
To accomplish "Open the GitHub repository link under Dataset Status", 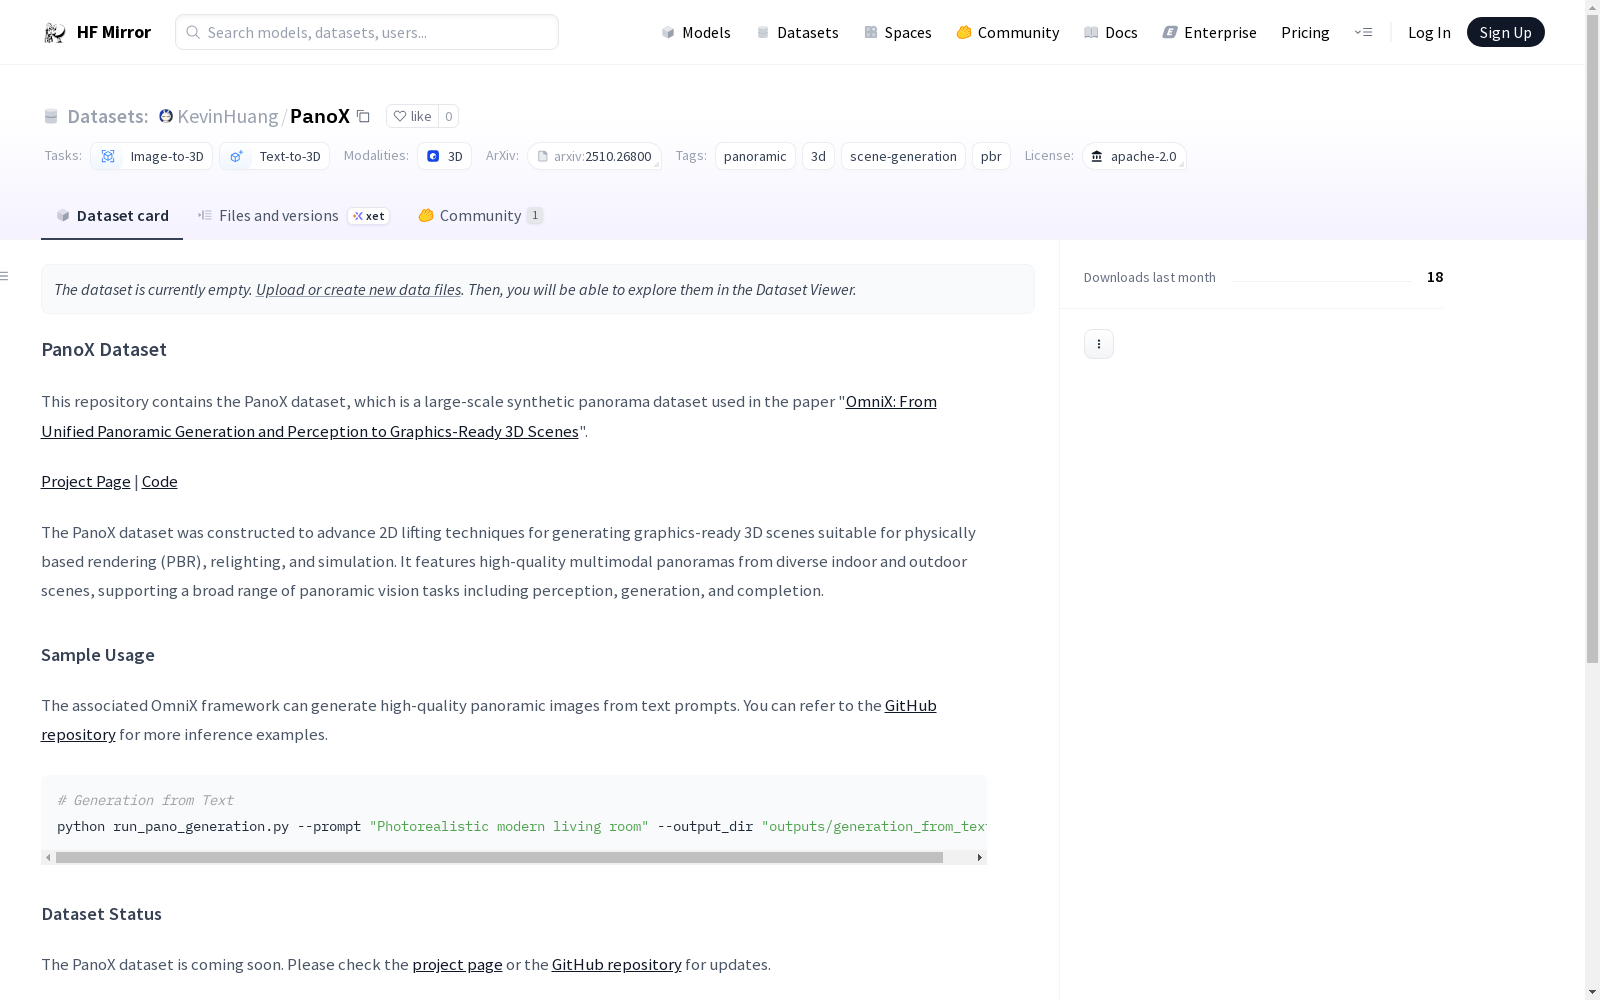I will click(617, 965).
